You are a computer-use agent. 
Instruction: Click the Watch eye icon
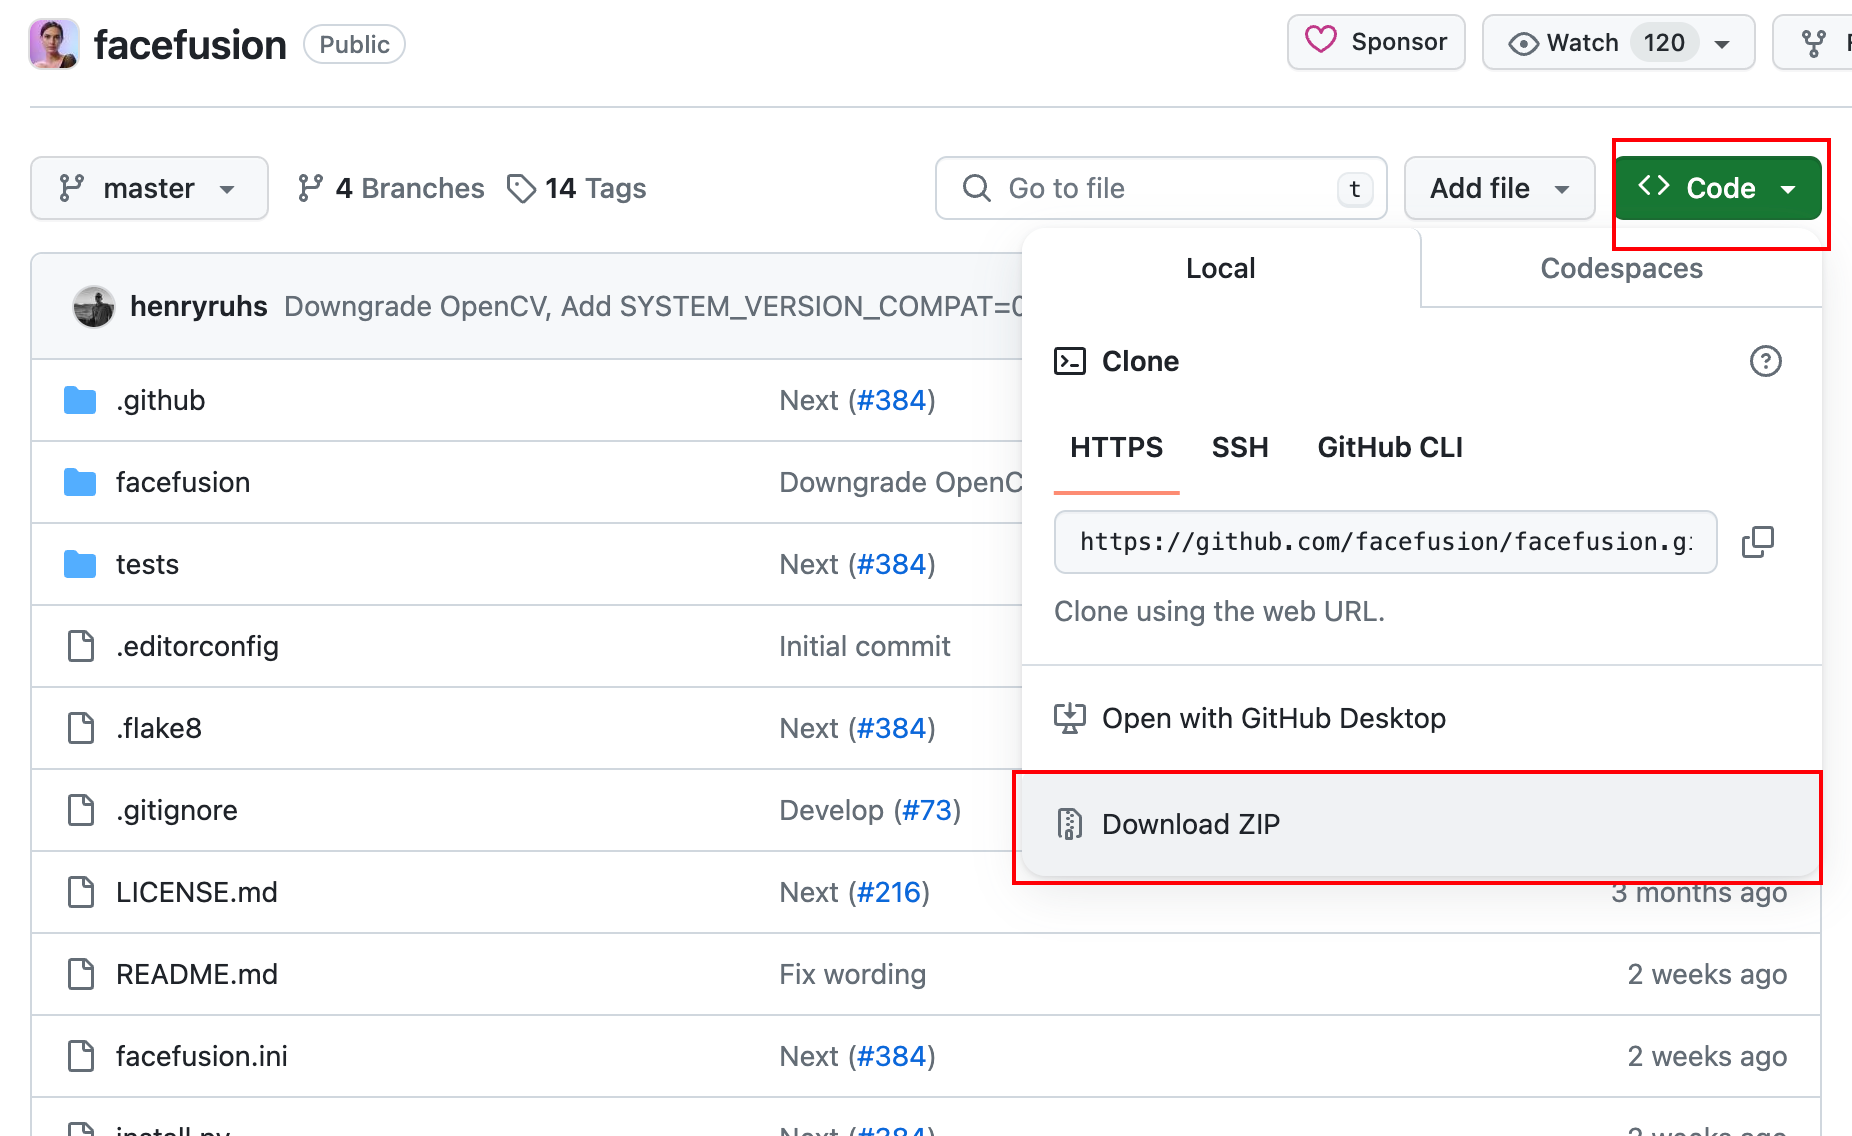click(x=1523, y=43)
